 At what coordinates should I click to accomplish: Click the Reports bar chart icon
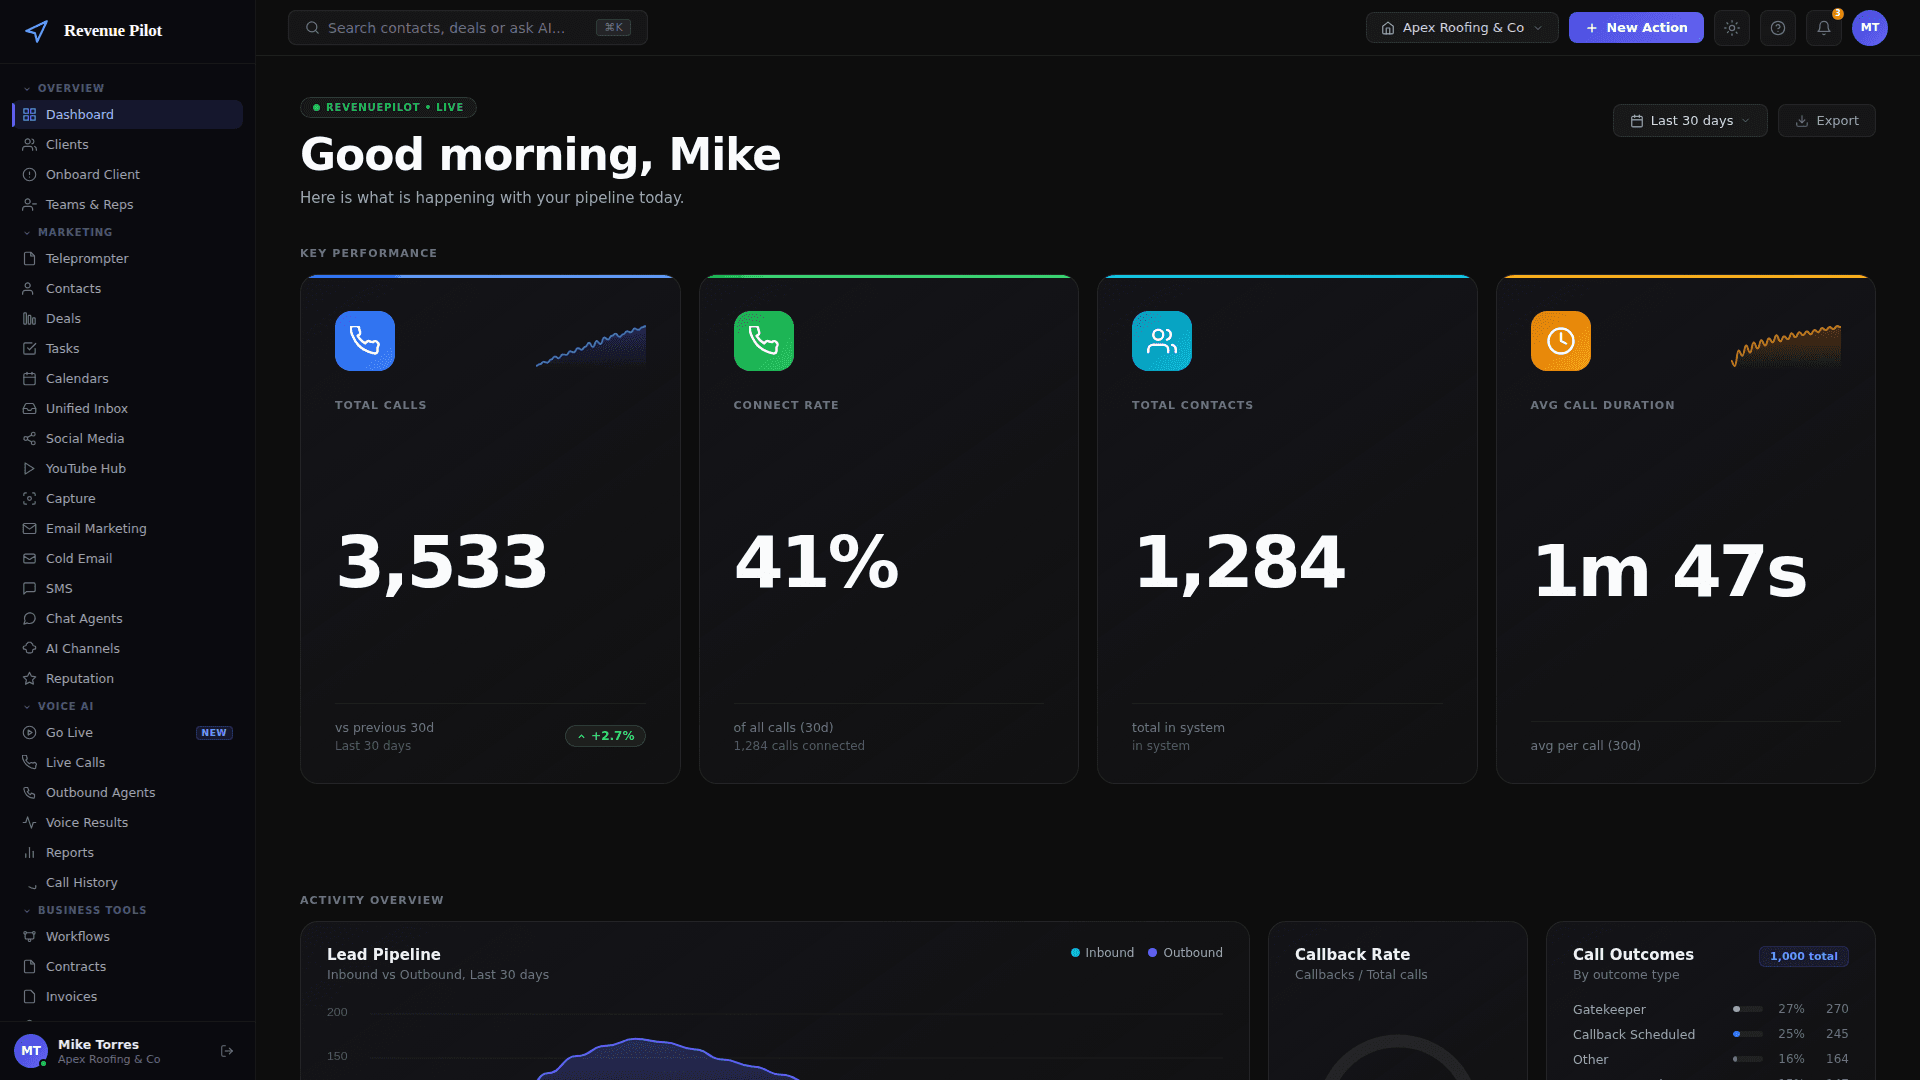pos(29,853)
